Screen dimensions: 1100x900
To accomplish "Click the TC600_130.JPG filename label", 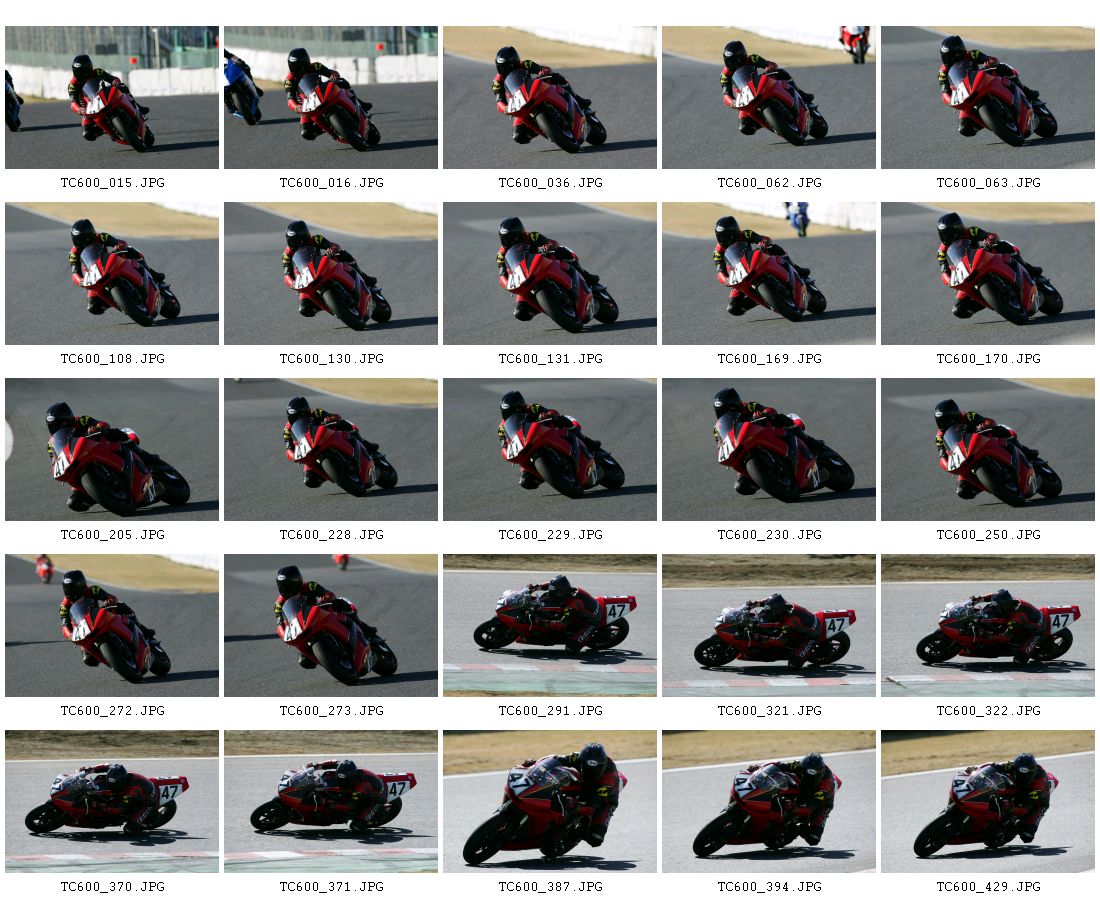I will [x=331, y=358].
